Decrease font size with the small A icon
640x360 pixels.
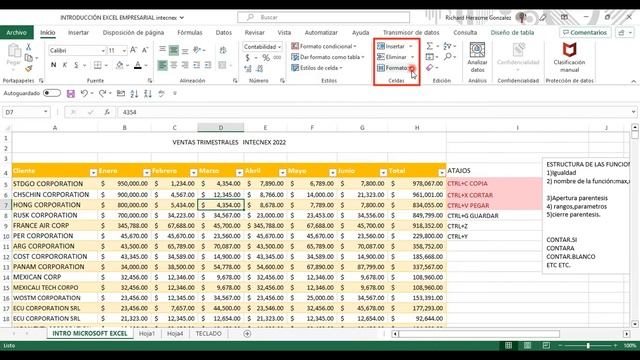click(144, 50)
